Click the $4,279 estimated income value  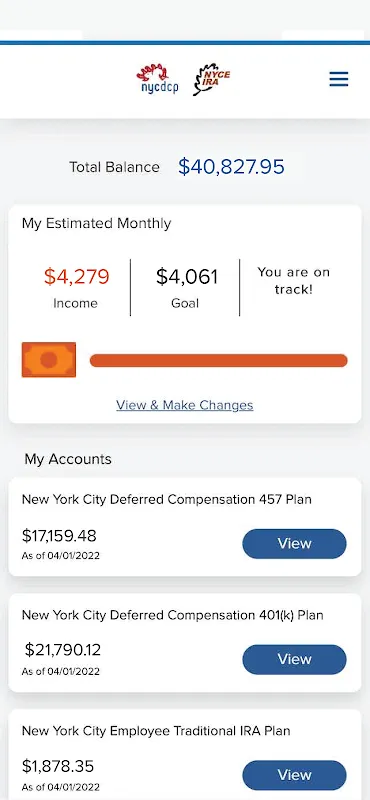coord(77,277)
